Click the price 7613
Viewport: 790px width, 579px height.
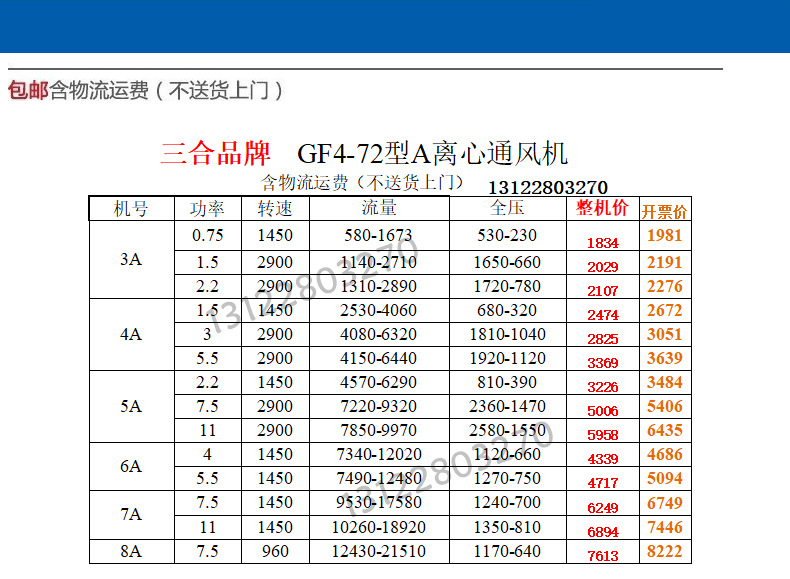click(x=603, y=556)
